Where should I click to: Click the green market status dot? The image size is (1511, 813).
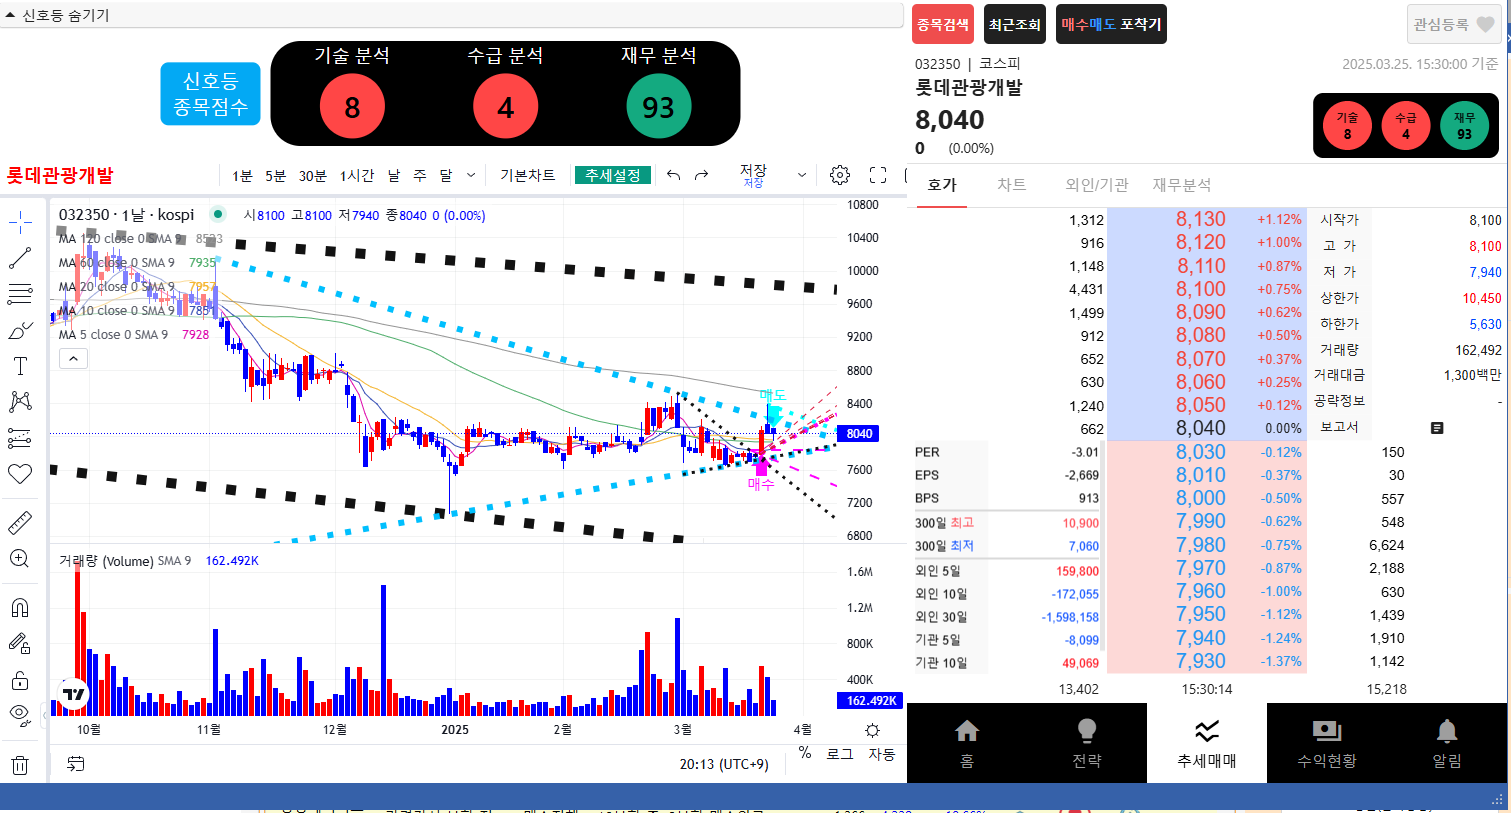pos(217,214)
